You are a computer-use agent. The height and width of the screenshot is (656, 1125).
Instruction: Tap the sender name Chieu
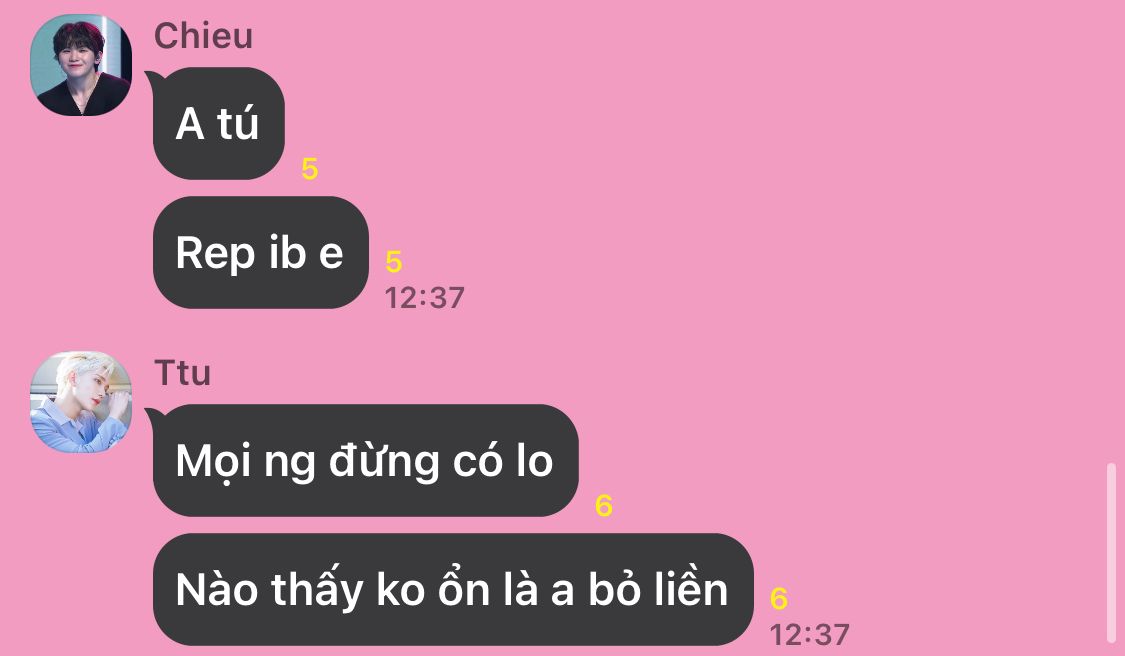coord(203,36)
